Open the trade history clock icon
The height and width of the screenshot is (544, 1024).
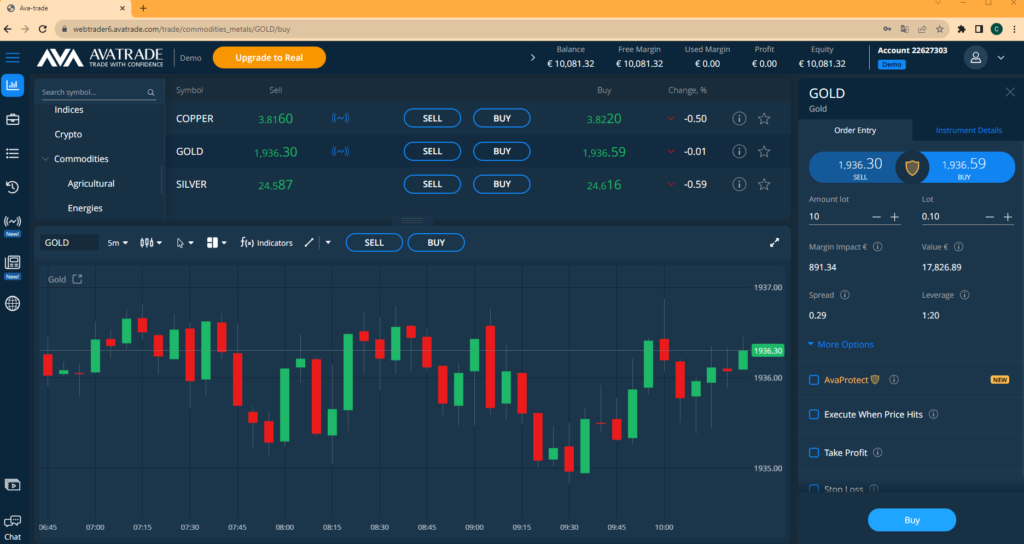12,187
